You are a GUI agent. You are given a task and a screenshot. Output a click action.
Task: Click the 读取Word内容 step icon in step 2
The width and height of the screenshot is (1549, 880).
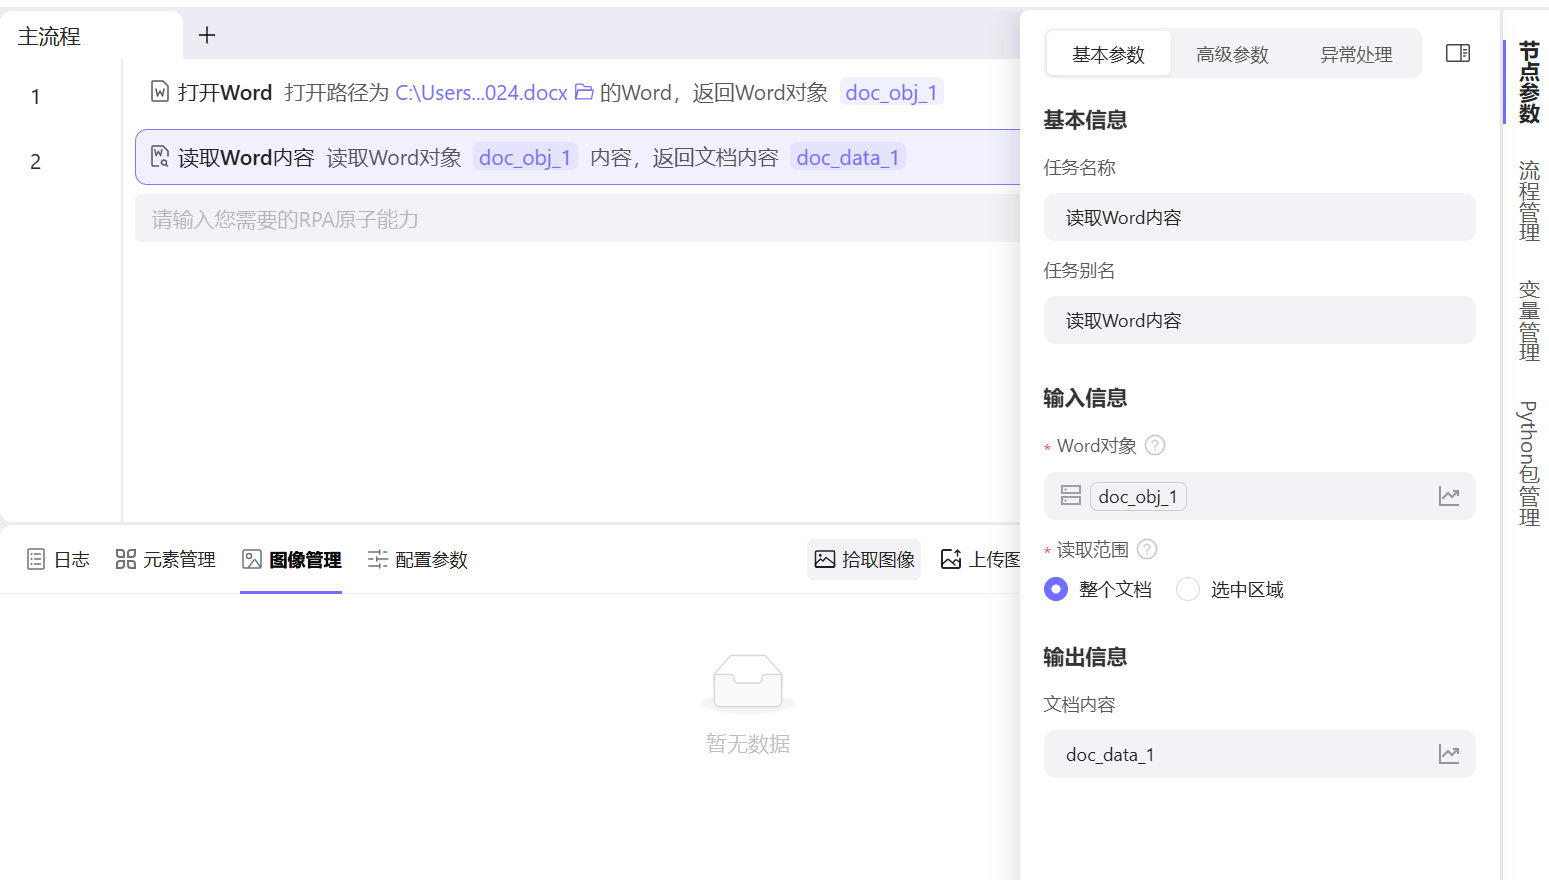click(x=160, y=157)
